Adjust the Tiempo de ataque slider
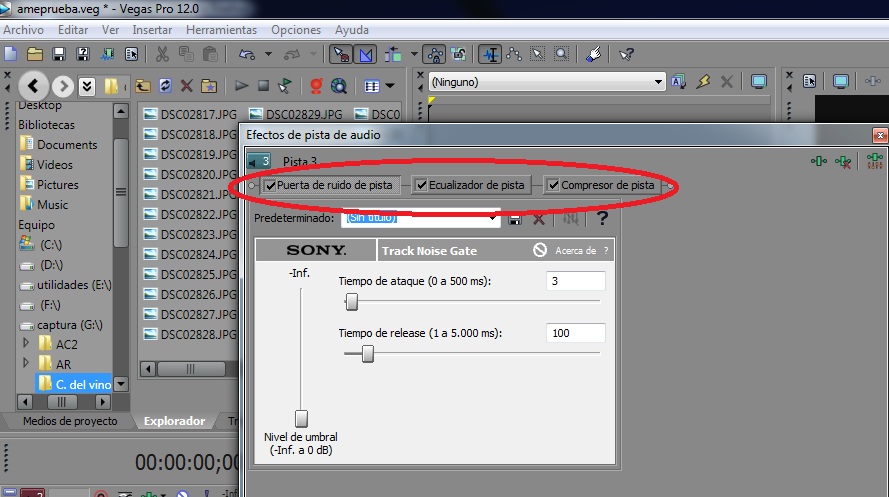Viewport: 889px width, 497px height. click(352, 302)
